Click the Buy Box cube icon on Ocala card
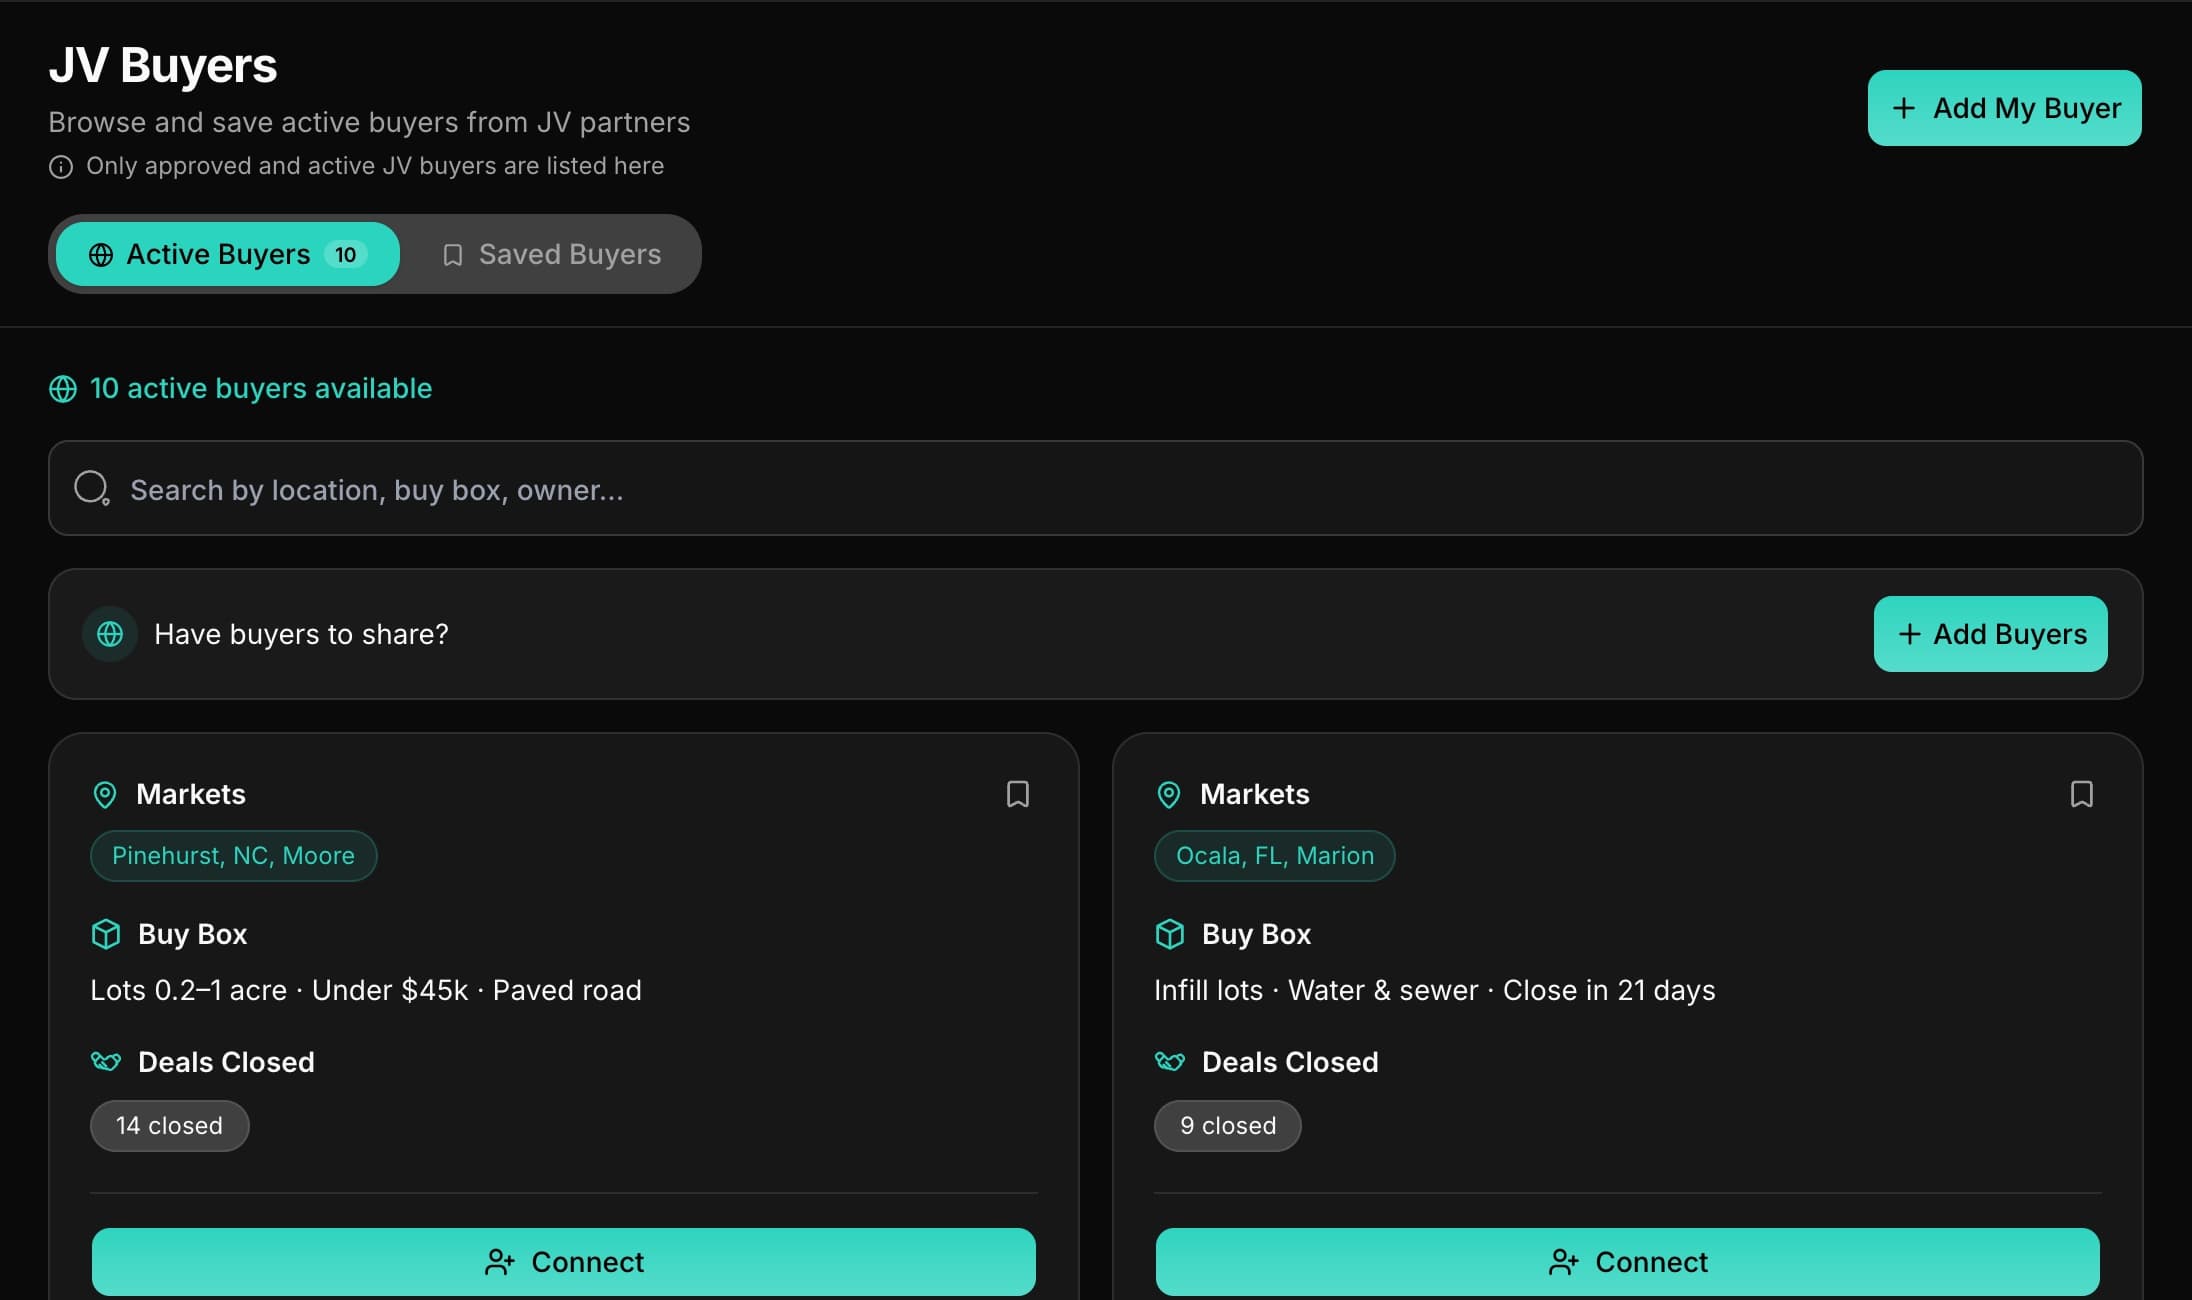This screenshot has height=1300, width=2192. [x=1170, y=934]
